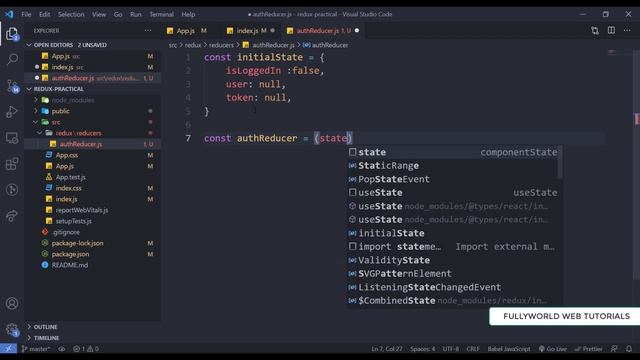Expand the public folder
This screenshot has width=640, height=360.
(93, 111)
